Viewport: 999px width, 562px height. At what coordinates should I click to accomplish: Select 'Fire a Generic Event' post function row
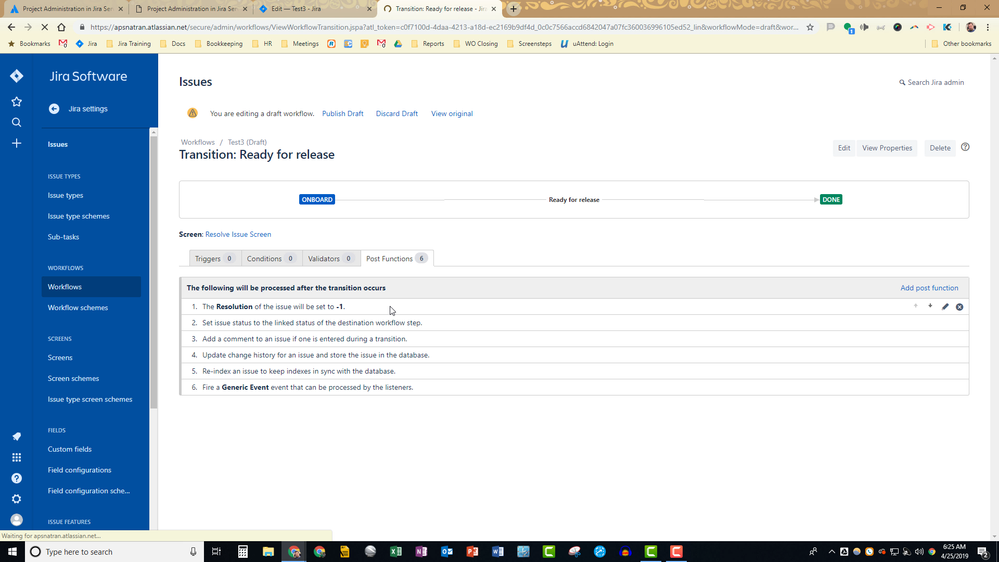coord(574,387)
